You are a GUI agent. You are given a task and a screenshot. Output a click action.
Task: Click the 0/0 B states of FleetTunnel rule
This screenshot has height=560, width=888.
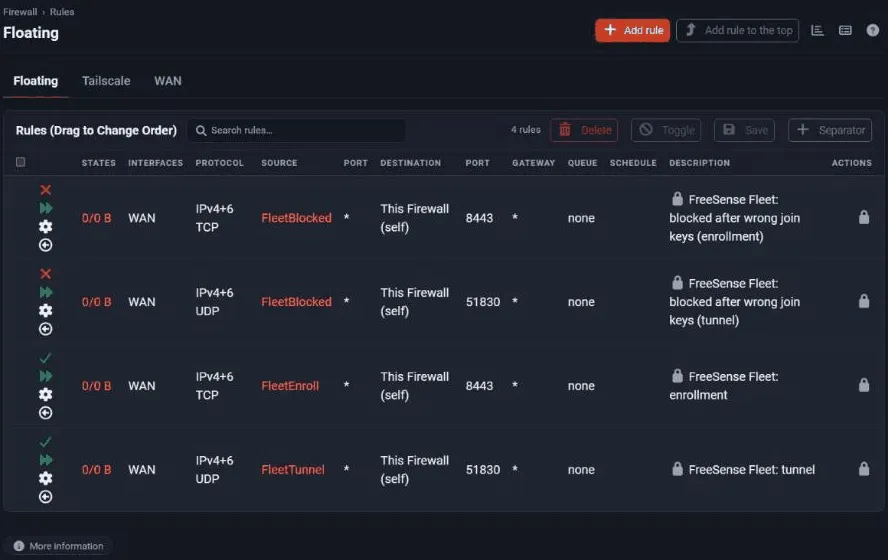(96, 469)
